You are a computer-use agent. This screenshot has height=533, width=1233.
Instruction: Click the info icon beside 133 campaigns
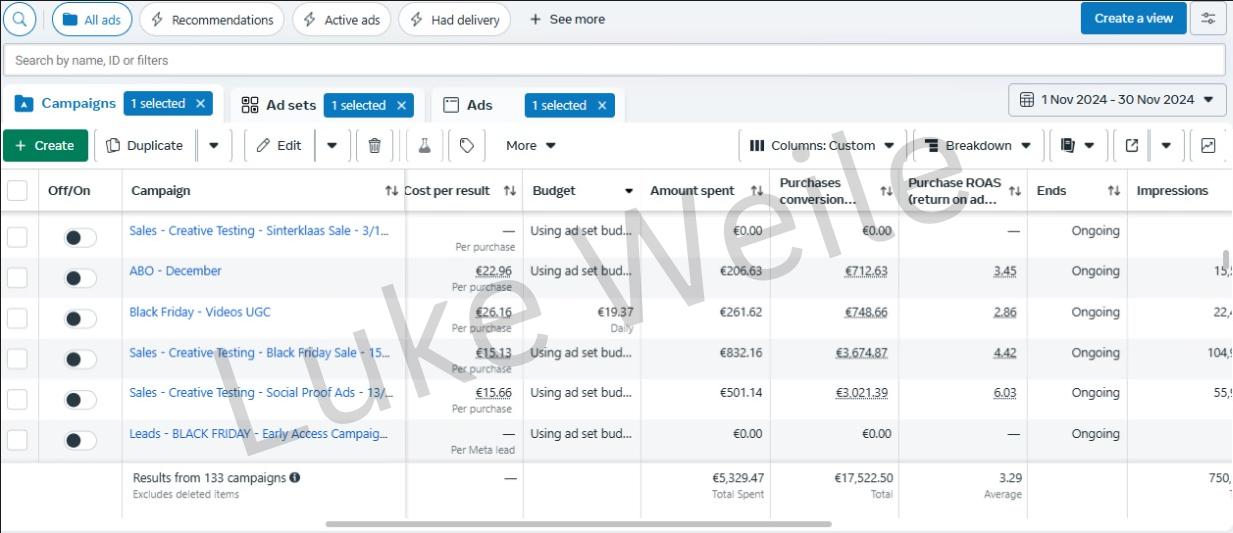click(295, 478)
